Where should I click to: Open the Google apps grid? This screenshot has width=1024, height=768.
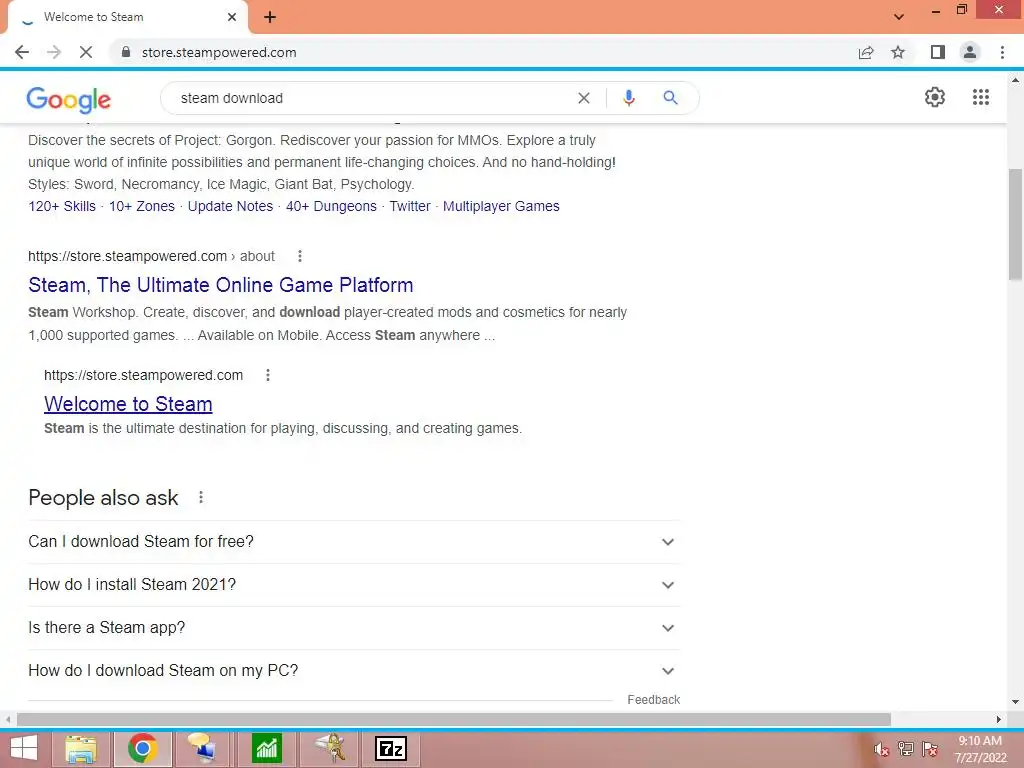(980, 97)
